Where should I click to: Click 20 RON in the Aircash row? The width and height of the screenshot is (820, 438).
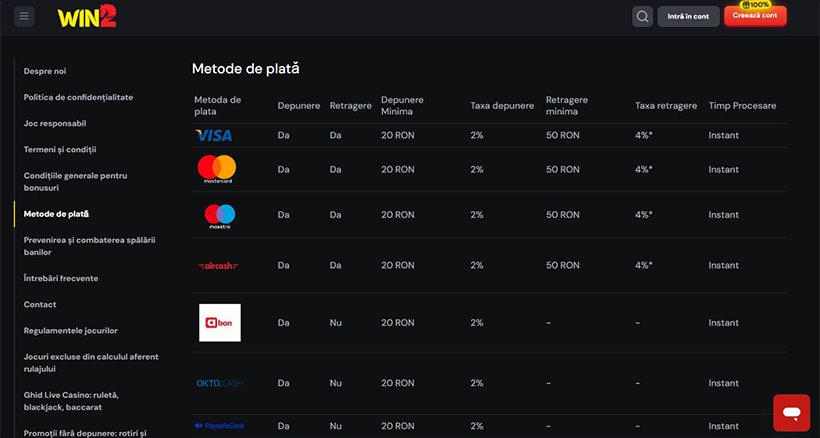click(397, 266)
